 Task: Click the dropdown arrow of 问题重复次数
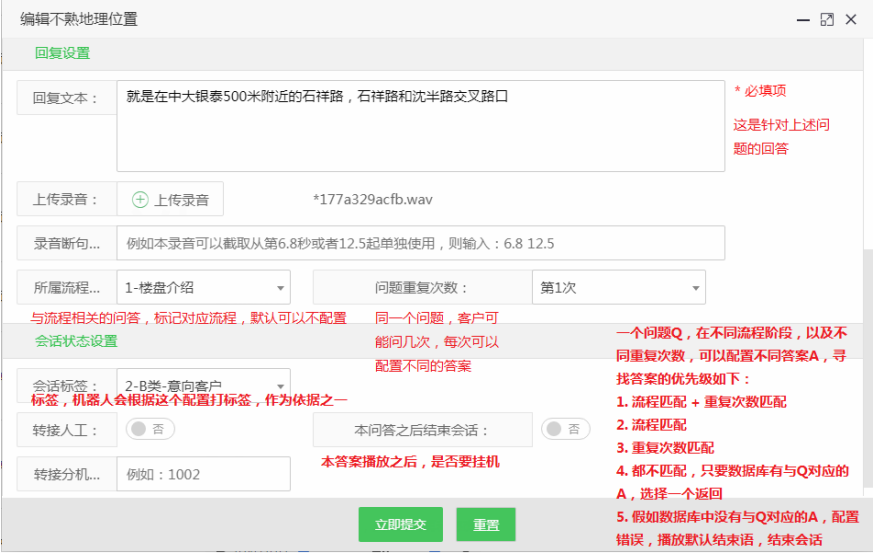(695, 288)
